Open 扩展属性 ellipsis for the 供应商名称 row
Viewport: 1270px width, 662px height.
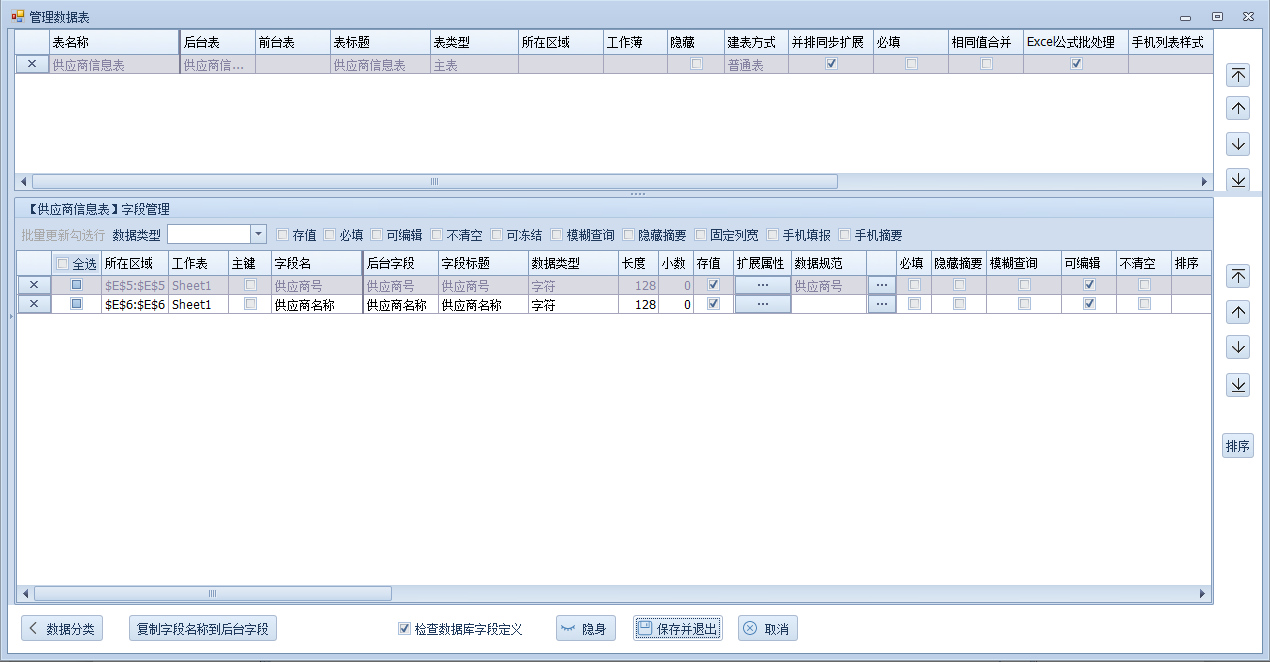click(762, 304)
